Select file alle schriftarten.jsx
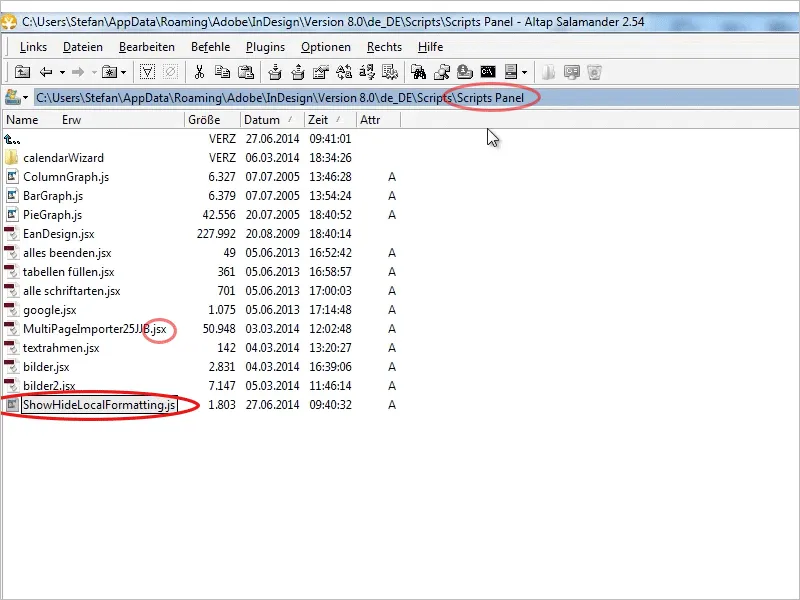 [x=71, y=291]
